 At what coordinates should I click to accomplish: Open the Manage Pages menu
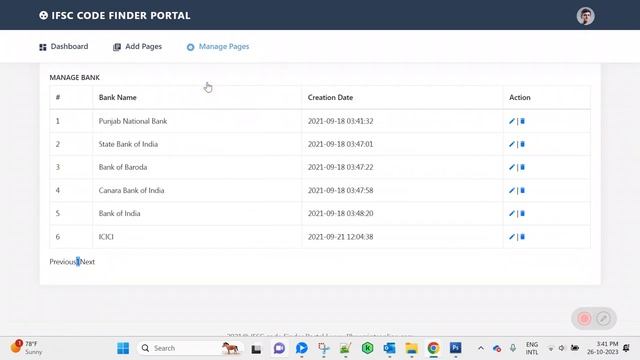click(x=218, y=47)
